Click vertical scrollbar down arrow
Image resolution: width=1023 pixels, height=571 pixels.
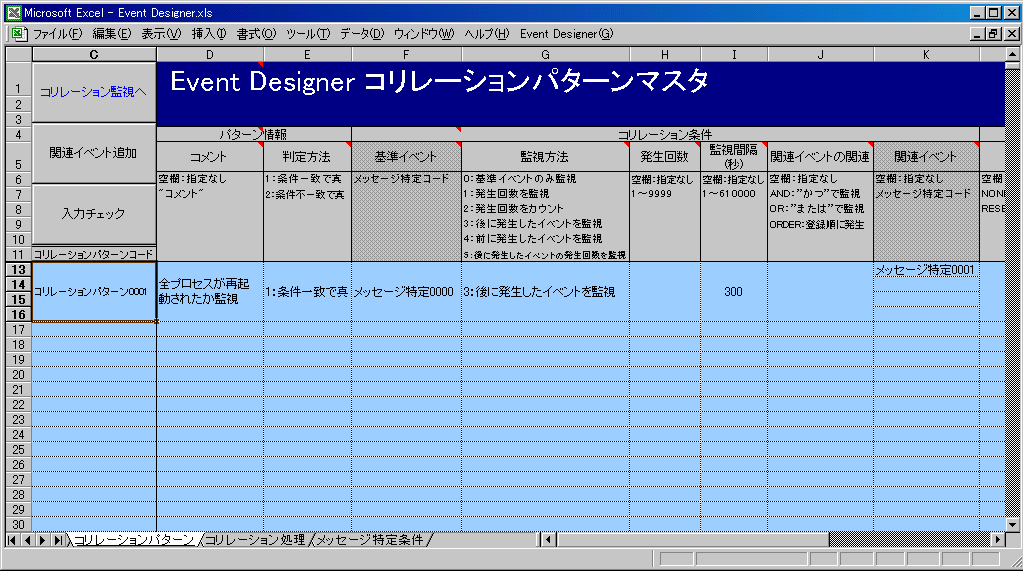pos(1012,525)
